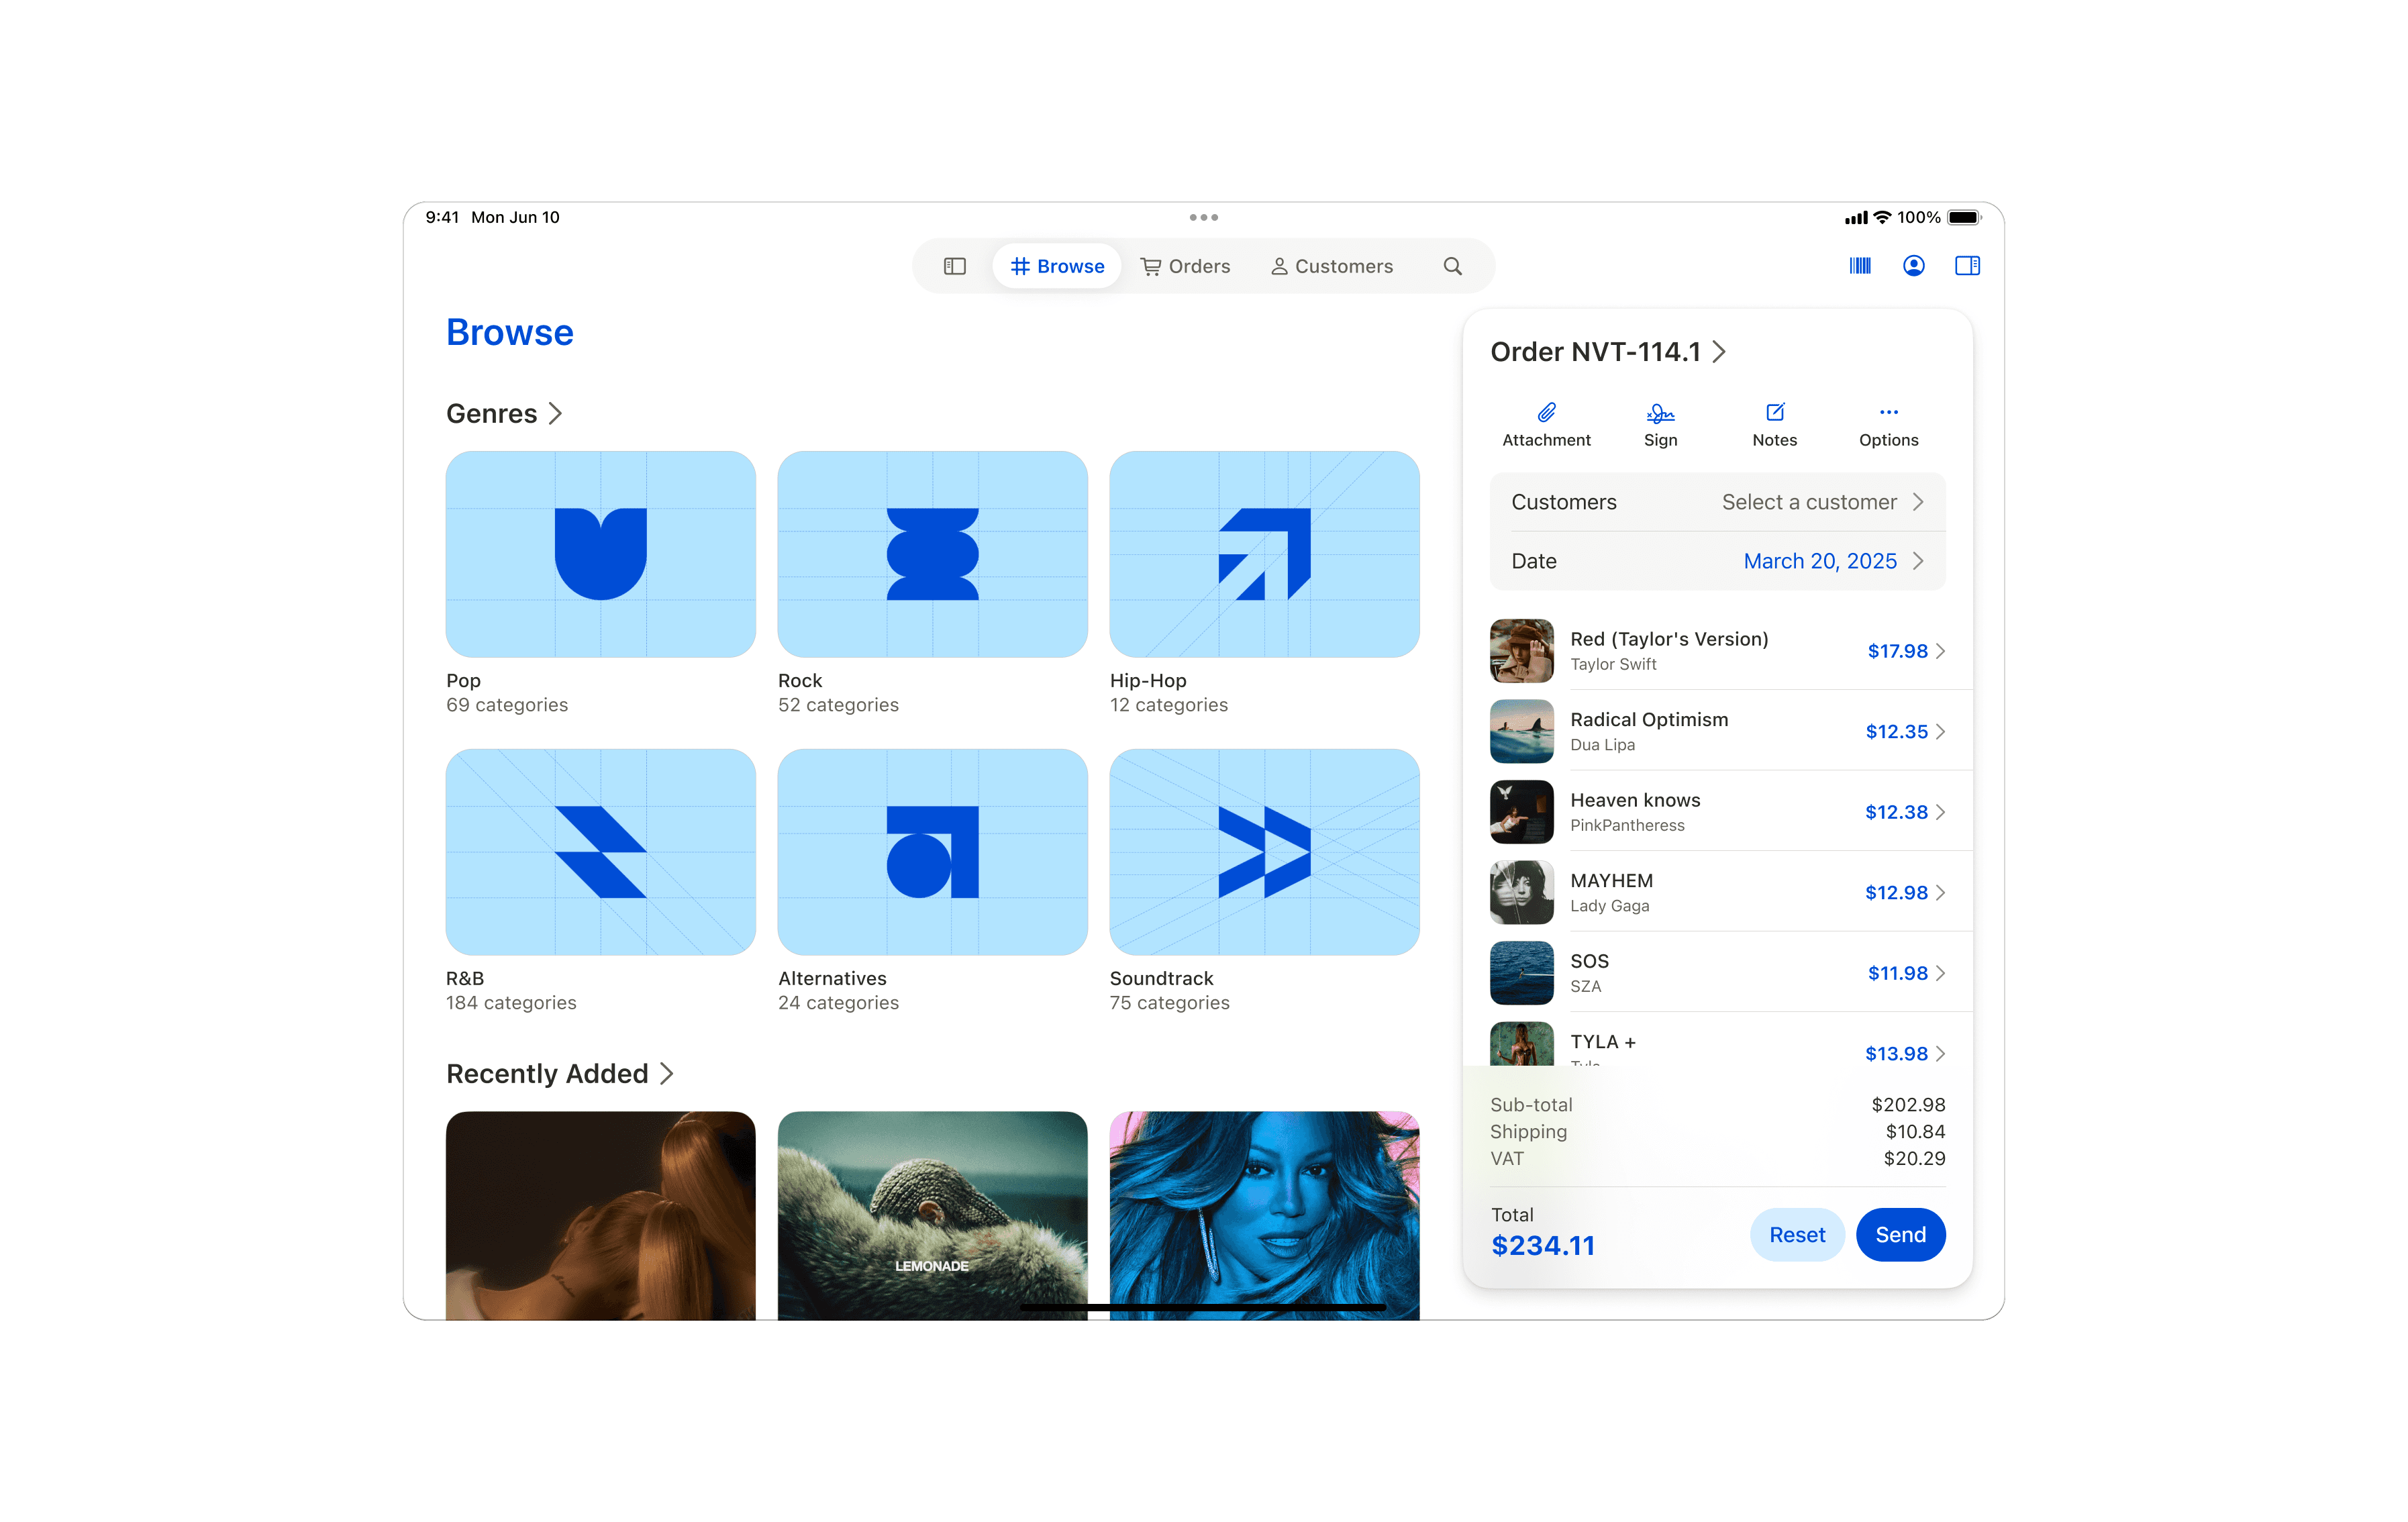This screenshot has width=2408, height=1522.
Task: Select a customer for the order
Action: pos(1717,502)
